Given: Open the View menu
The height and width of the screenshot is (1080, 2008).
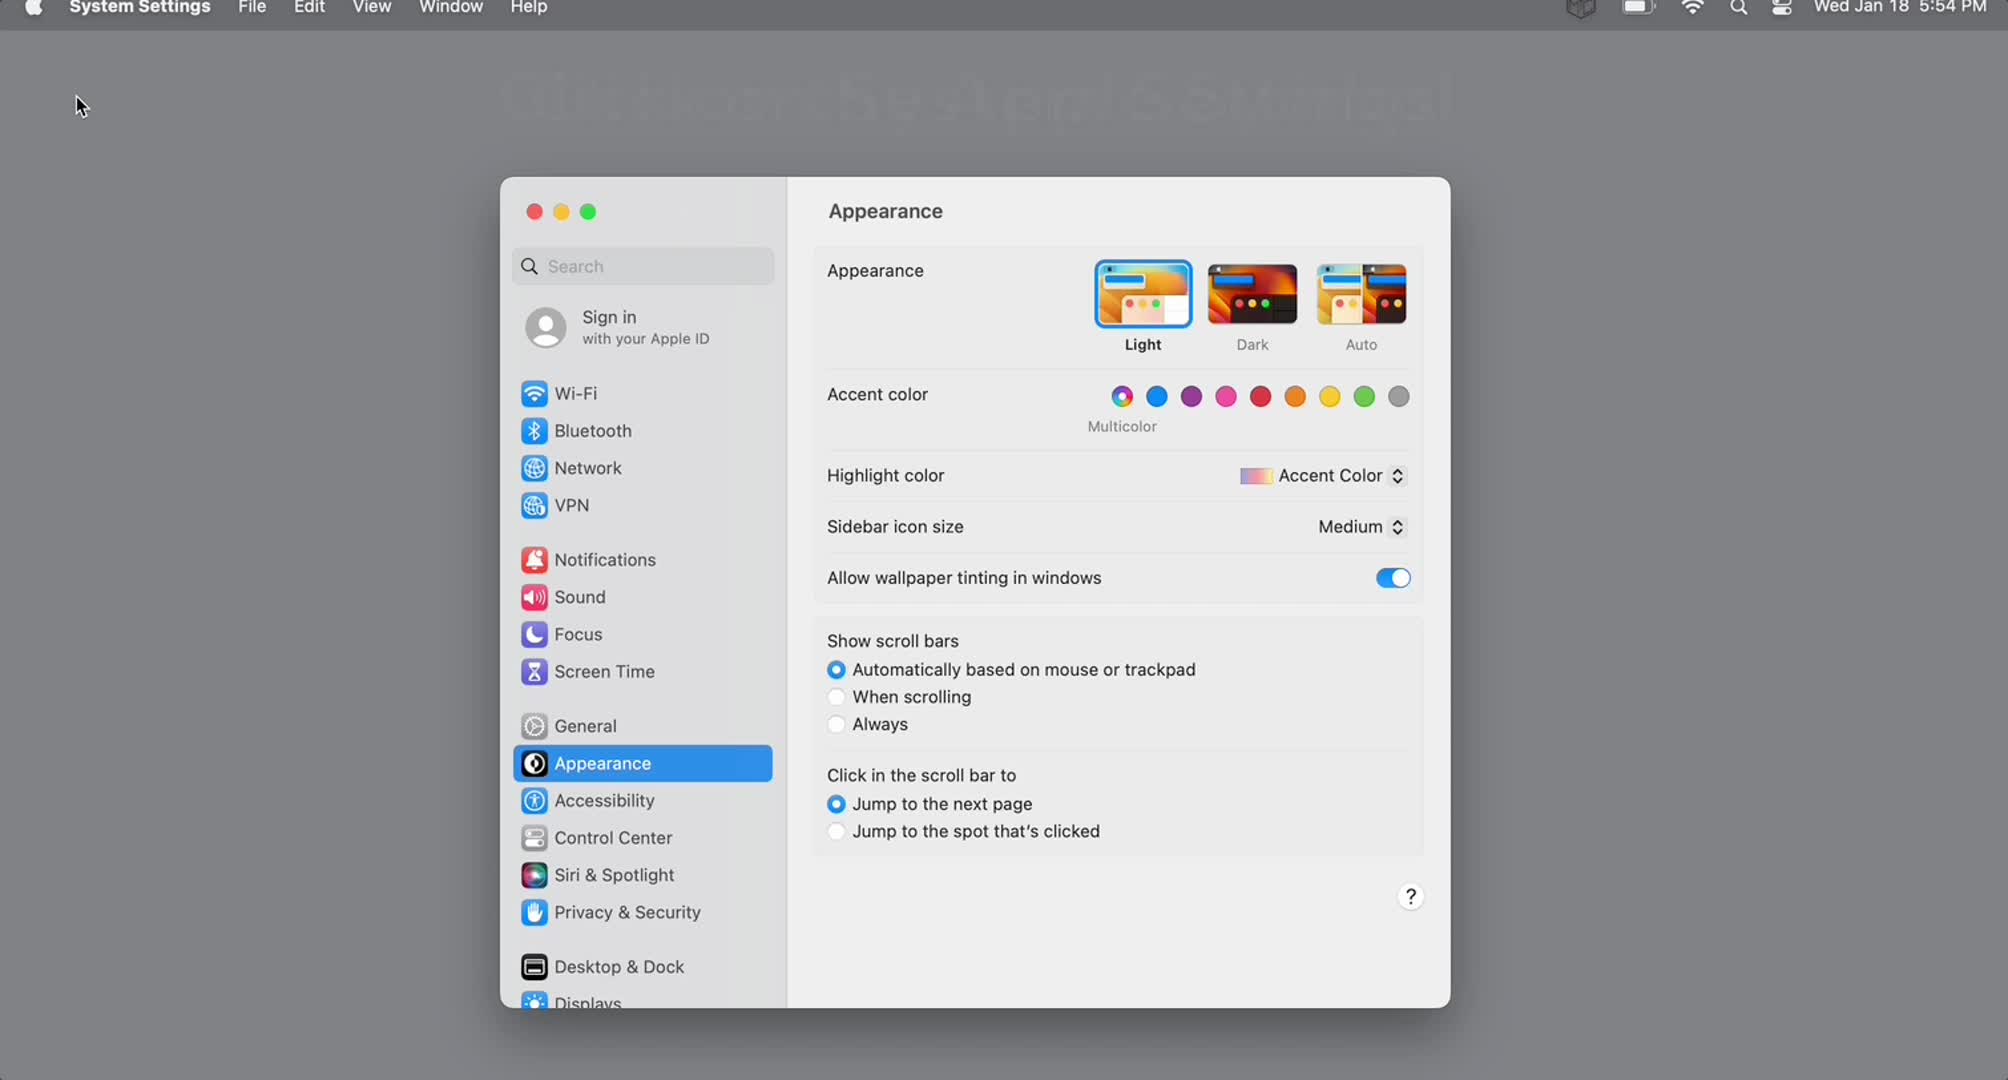Looking at the screenshot, I should point(372,8).
